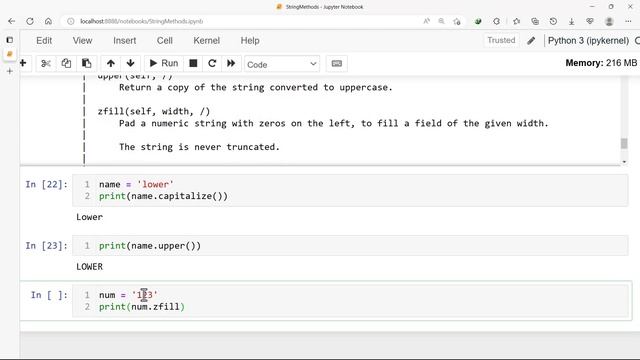Select the In [22] code cell
Screen dimensions: 640x360
click(x=350, y=190)
